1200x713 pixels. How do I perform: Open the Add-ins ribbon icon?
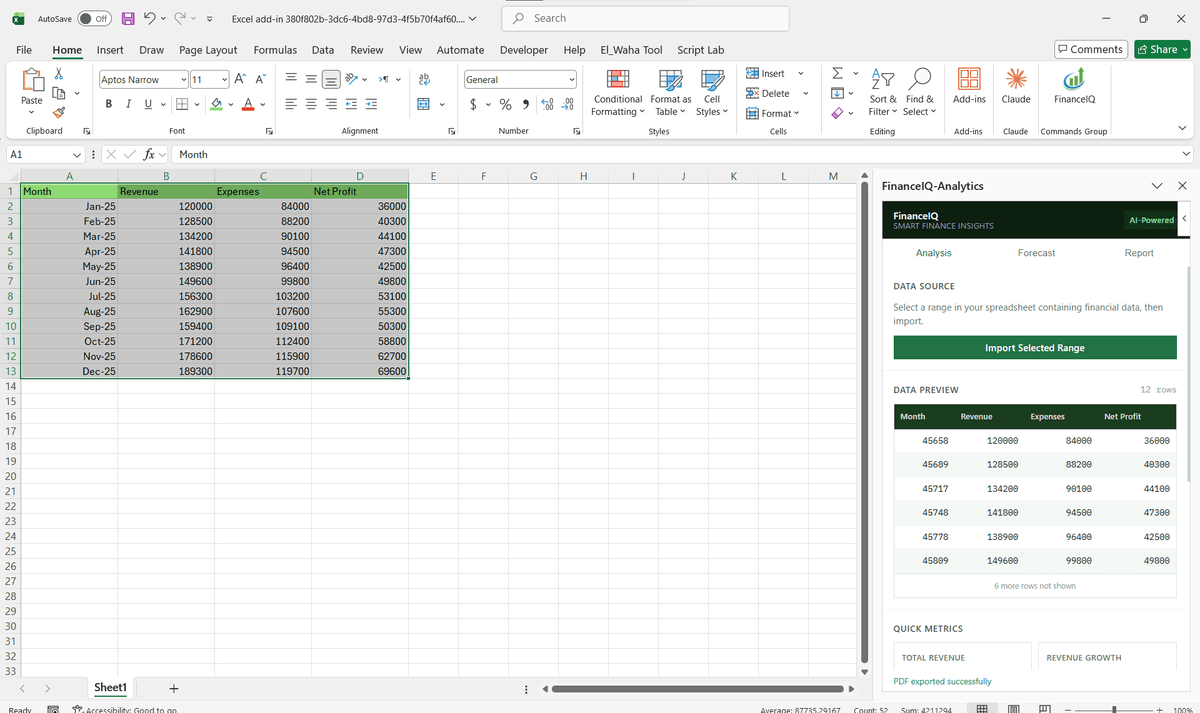coord(969,87)
